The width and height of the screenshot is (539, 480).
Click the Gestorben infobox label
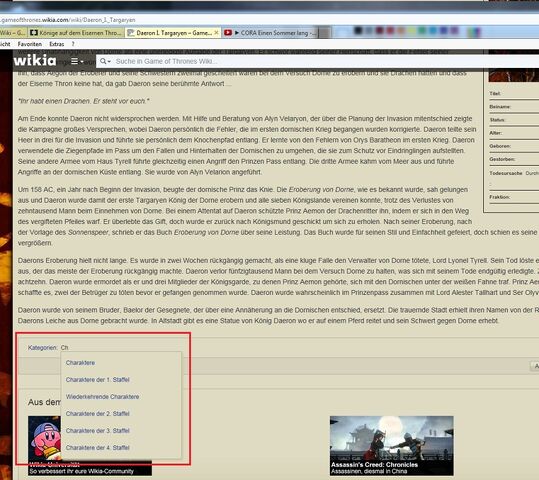tap(502, 159)
